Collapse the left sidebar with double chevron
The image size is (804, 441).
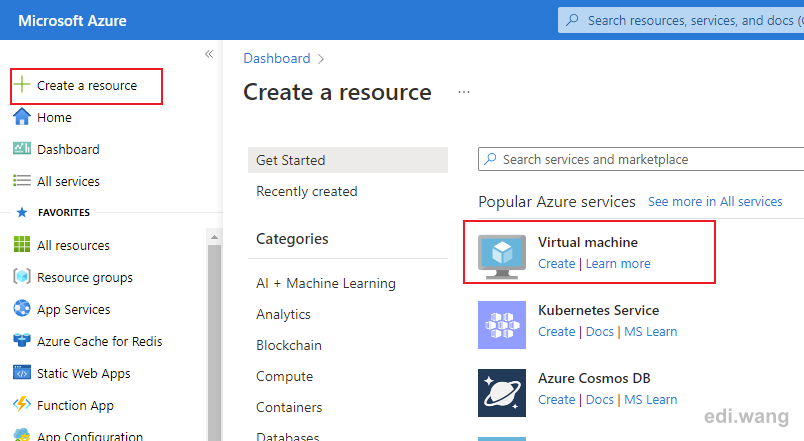209,54
